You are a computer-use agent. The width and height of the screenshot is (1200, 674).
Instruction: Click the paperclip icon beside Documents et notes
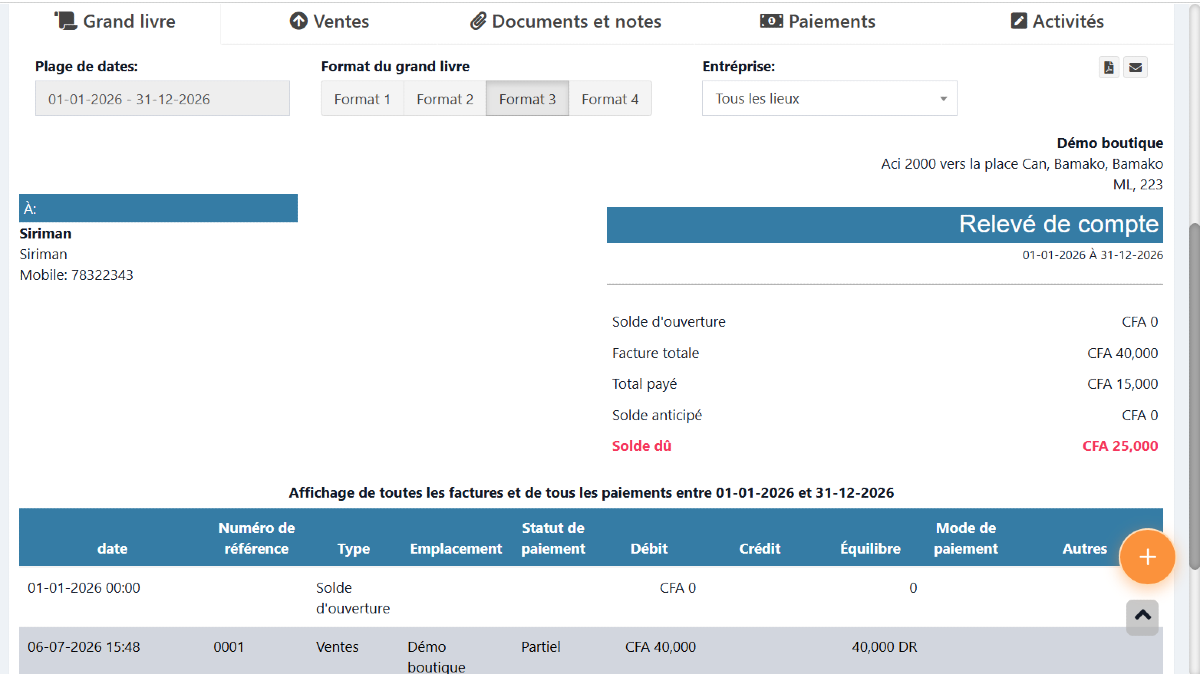click(x=478, y=21)
